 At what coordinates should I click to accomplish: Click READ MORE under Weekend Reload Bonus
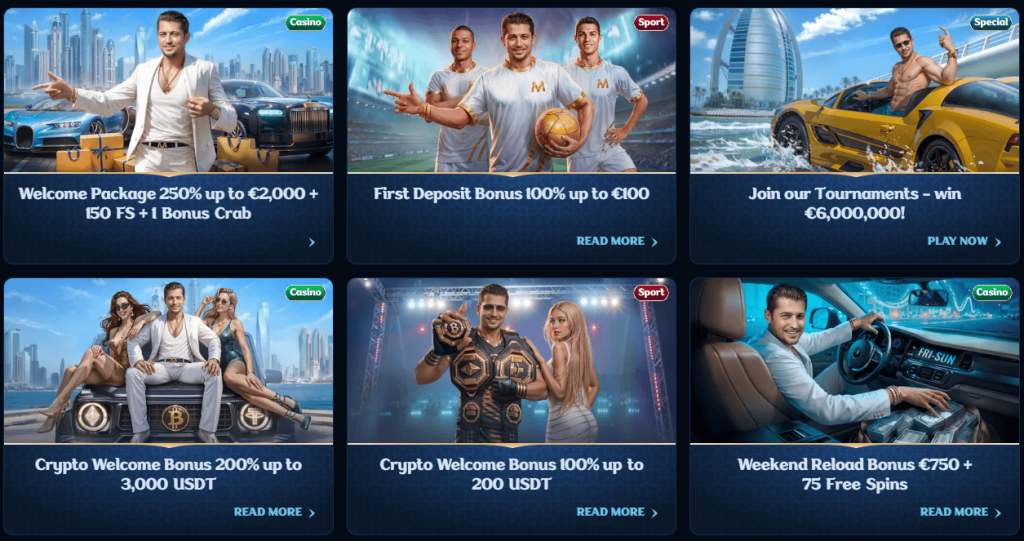click(x=961, y=512)
